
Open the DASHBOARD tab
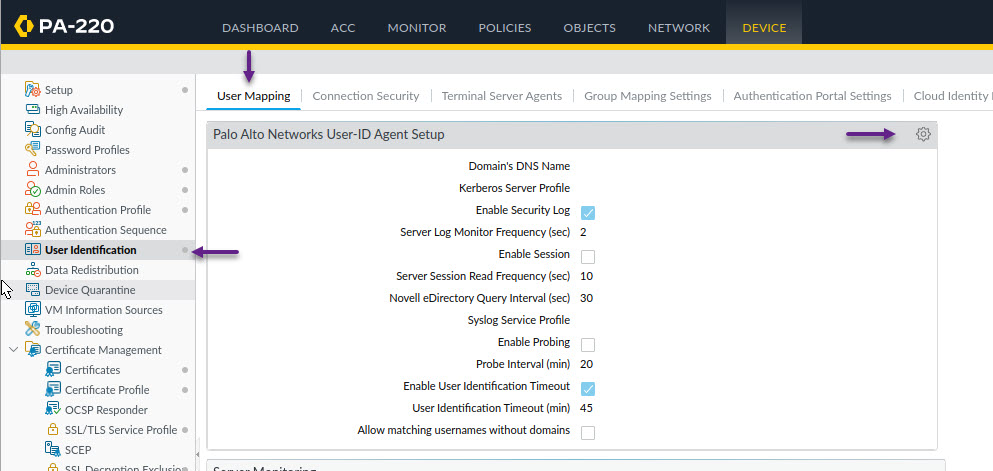click(260, 28)
